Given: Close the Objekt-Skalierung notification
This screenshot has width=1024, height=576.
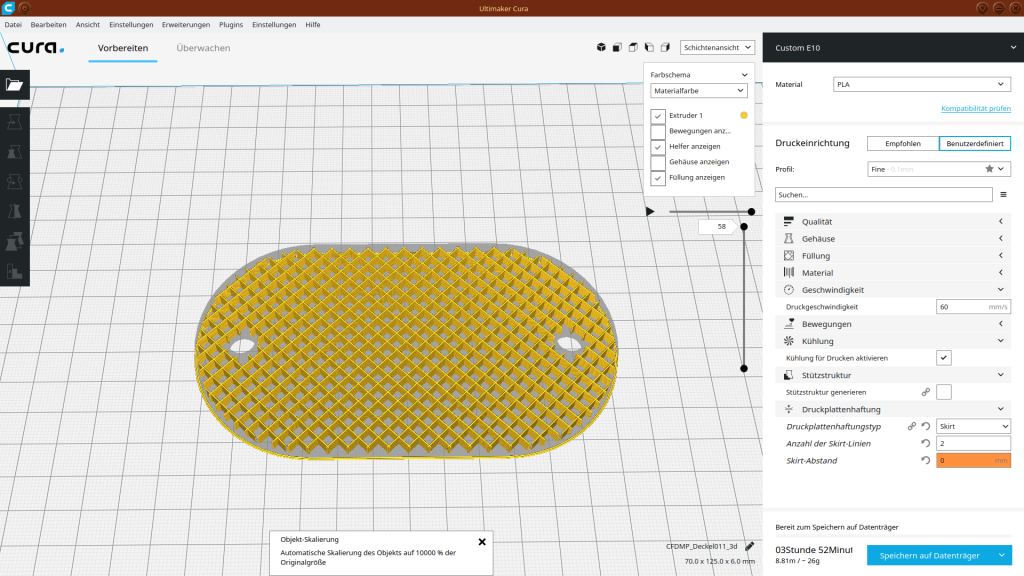Looking at the screenshot, I should click(x=482, y=541).
